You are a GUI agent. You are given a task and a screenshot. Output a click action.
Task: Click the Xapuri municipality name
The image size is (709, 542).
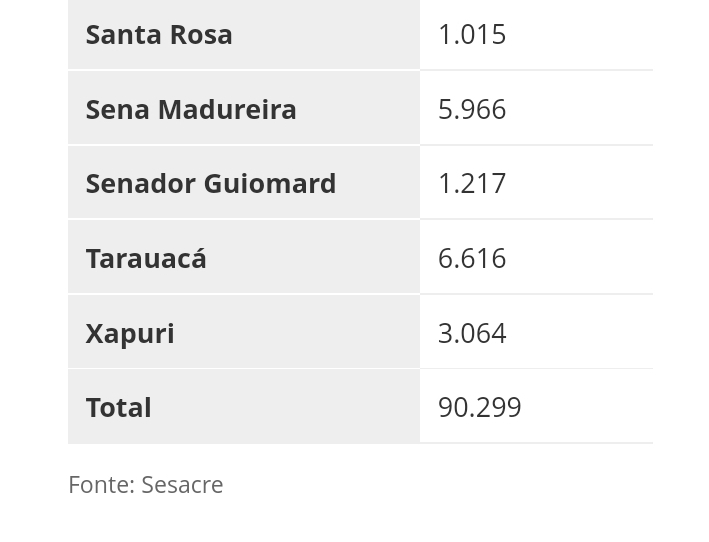tap(130, 333)
